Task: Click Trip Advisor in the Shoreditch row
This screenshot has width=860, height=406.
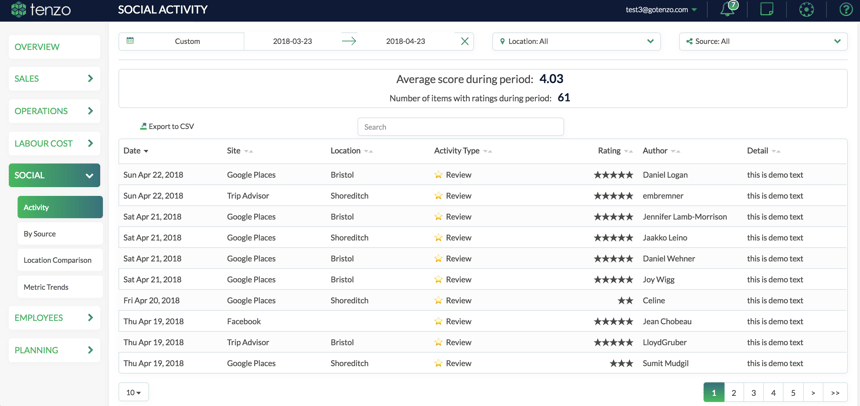Action: [x=248, y=196]
